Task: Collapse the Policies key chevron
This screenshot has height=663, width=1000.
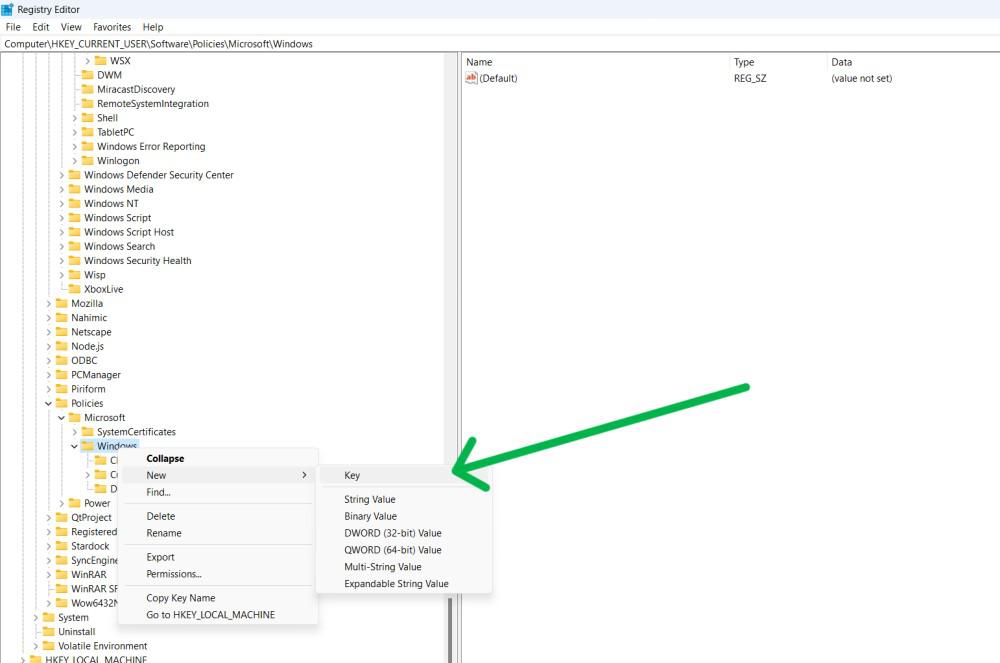Action: click(48, 403)
